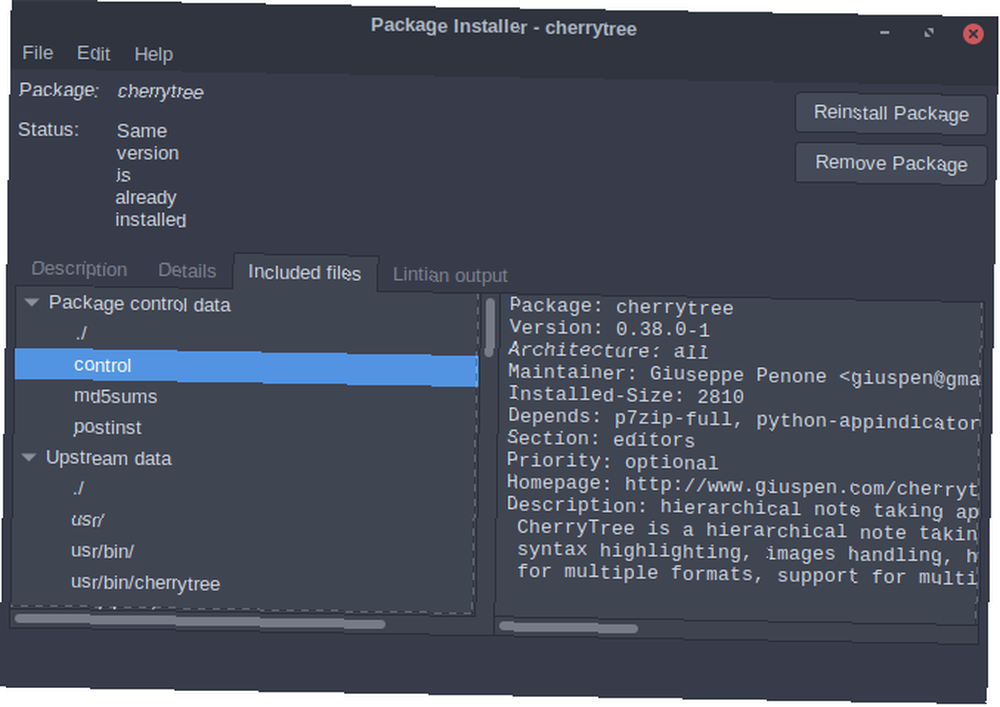This screenshot has width=1000, height=707.
Task: Select the control file entry
Action: 246,367
